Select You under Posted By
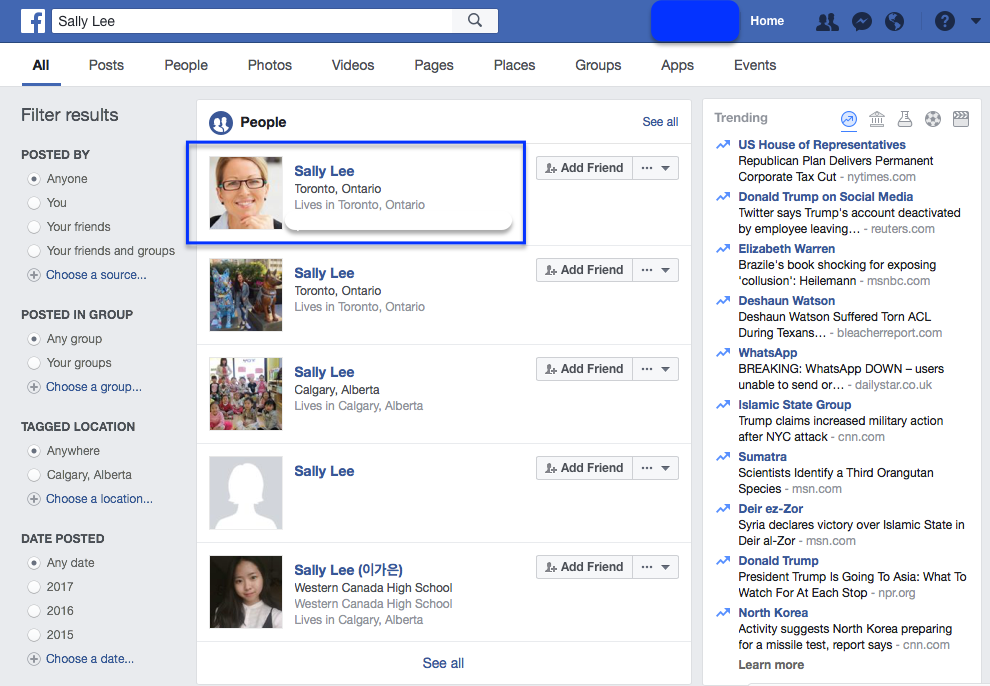This screenshot has width=990, height=686. point(33,203)
